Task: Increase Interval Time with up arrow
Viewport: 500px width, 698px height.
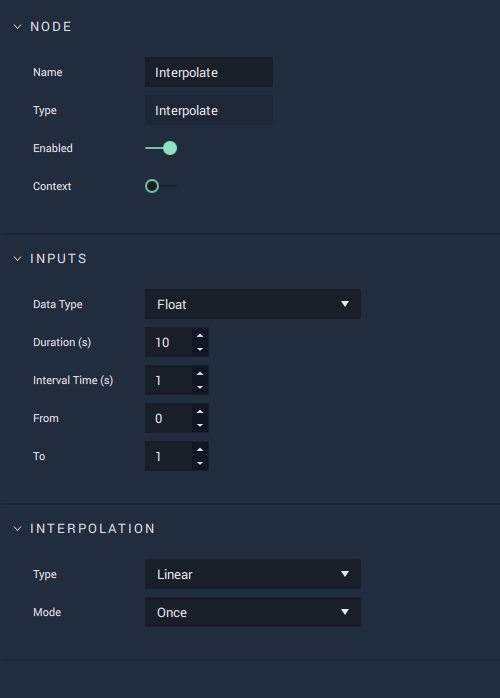Action: (x=200, y=373)
